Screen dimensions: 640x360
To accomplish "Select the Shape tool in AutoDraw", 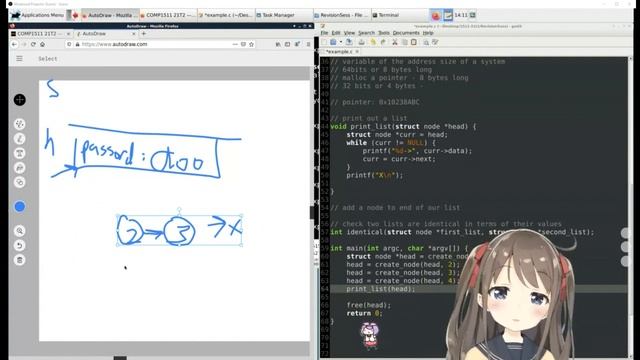I will pyautogui.click(x=20, y=182).
